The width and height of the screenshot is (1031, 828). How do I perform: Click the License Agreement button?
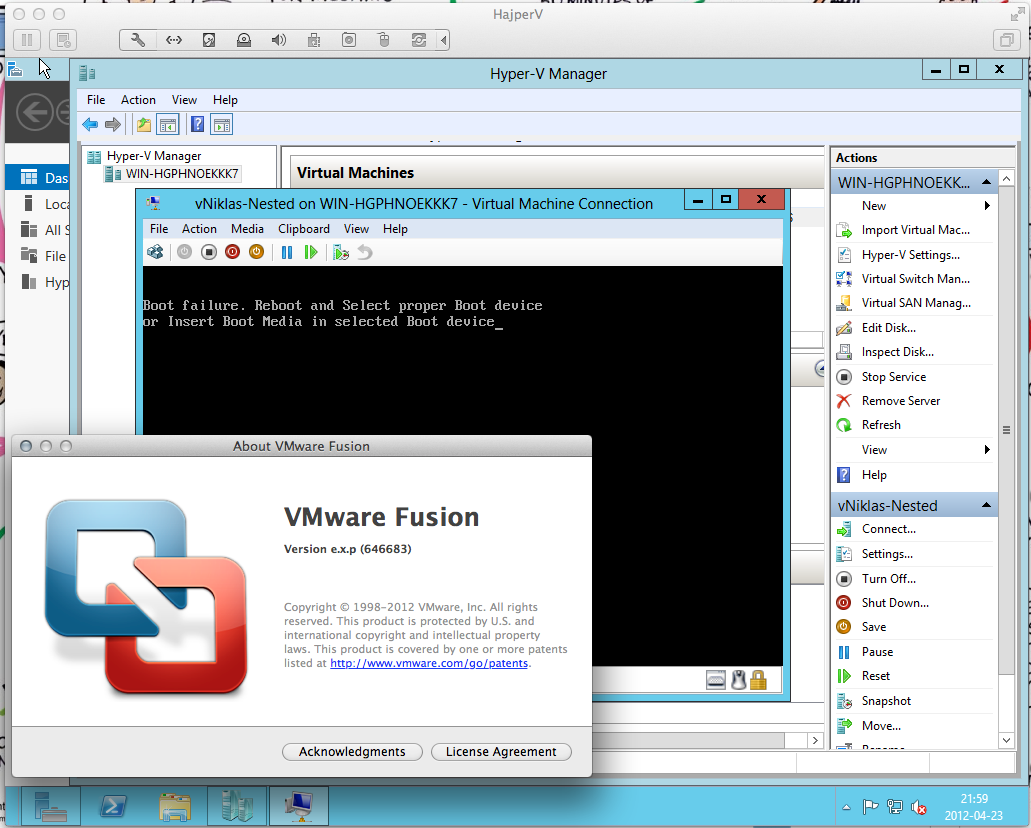point(501,752)
